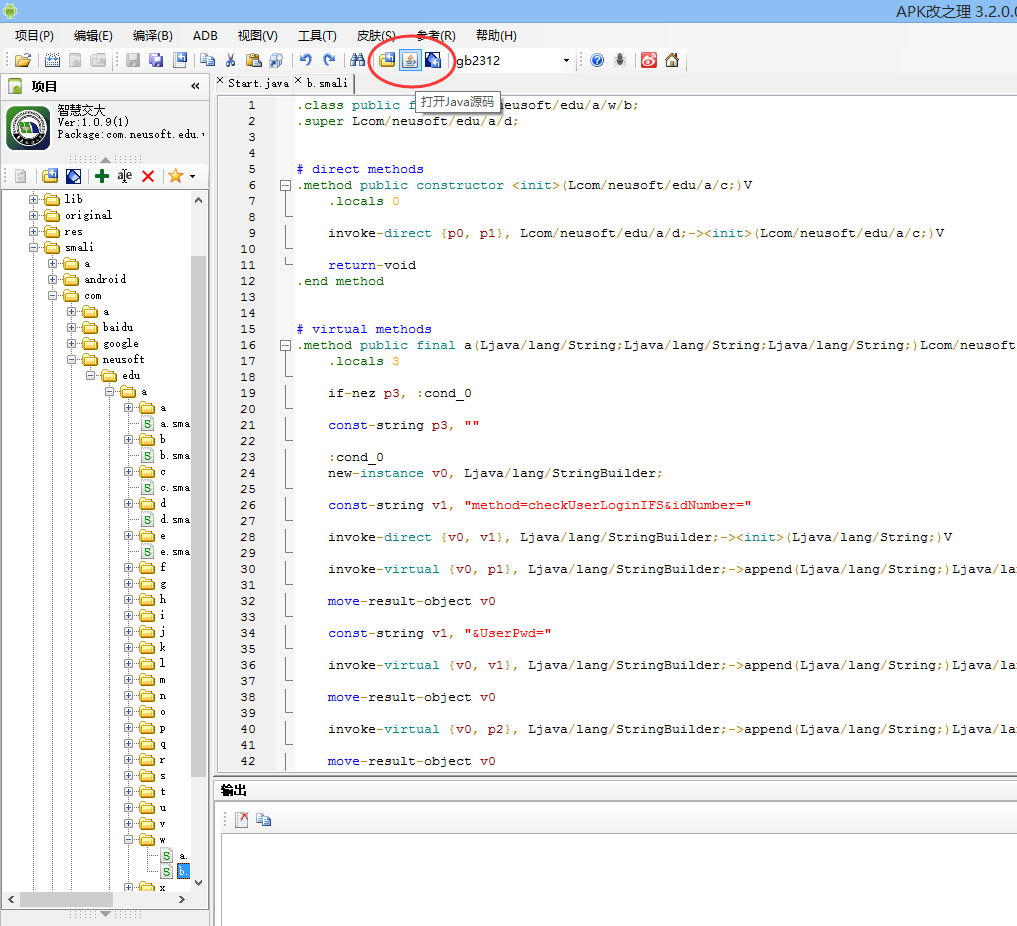
Task: Click the green plus add icon
Action: (102, 176)
